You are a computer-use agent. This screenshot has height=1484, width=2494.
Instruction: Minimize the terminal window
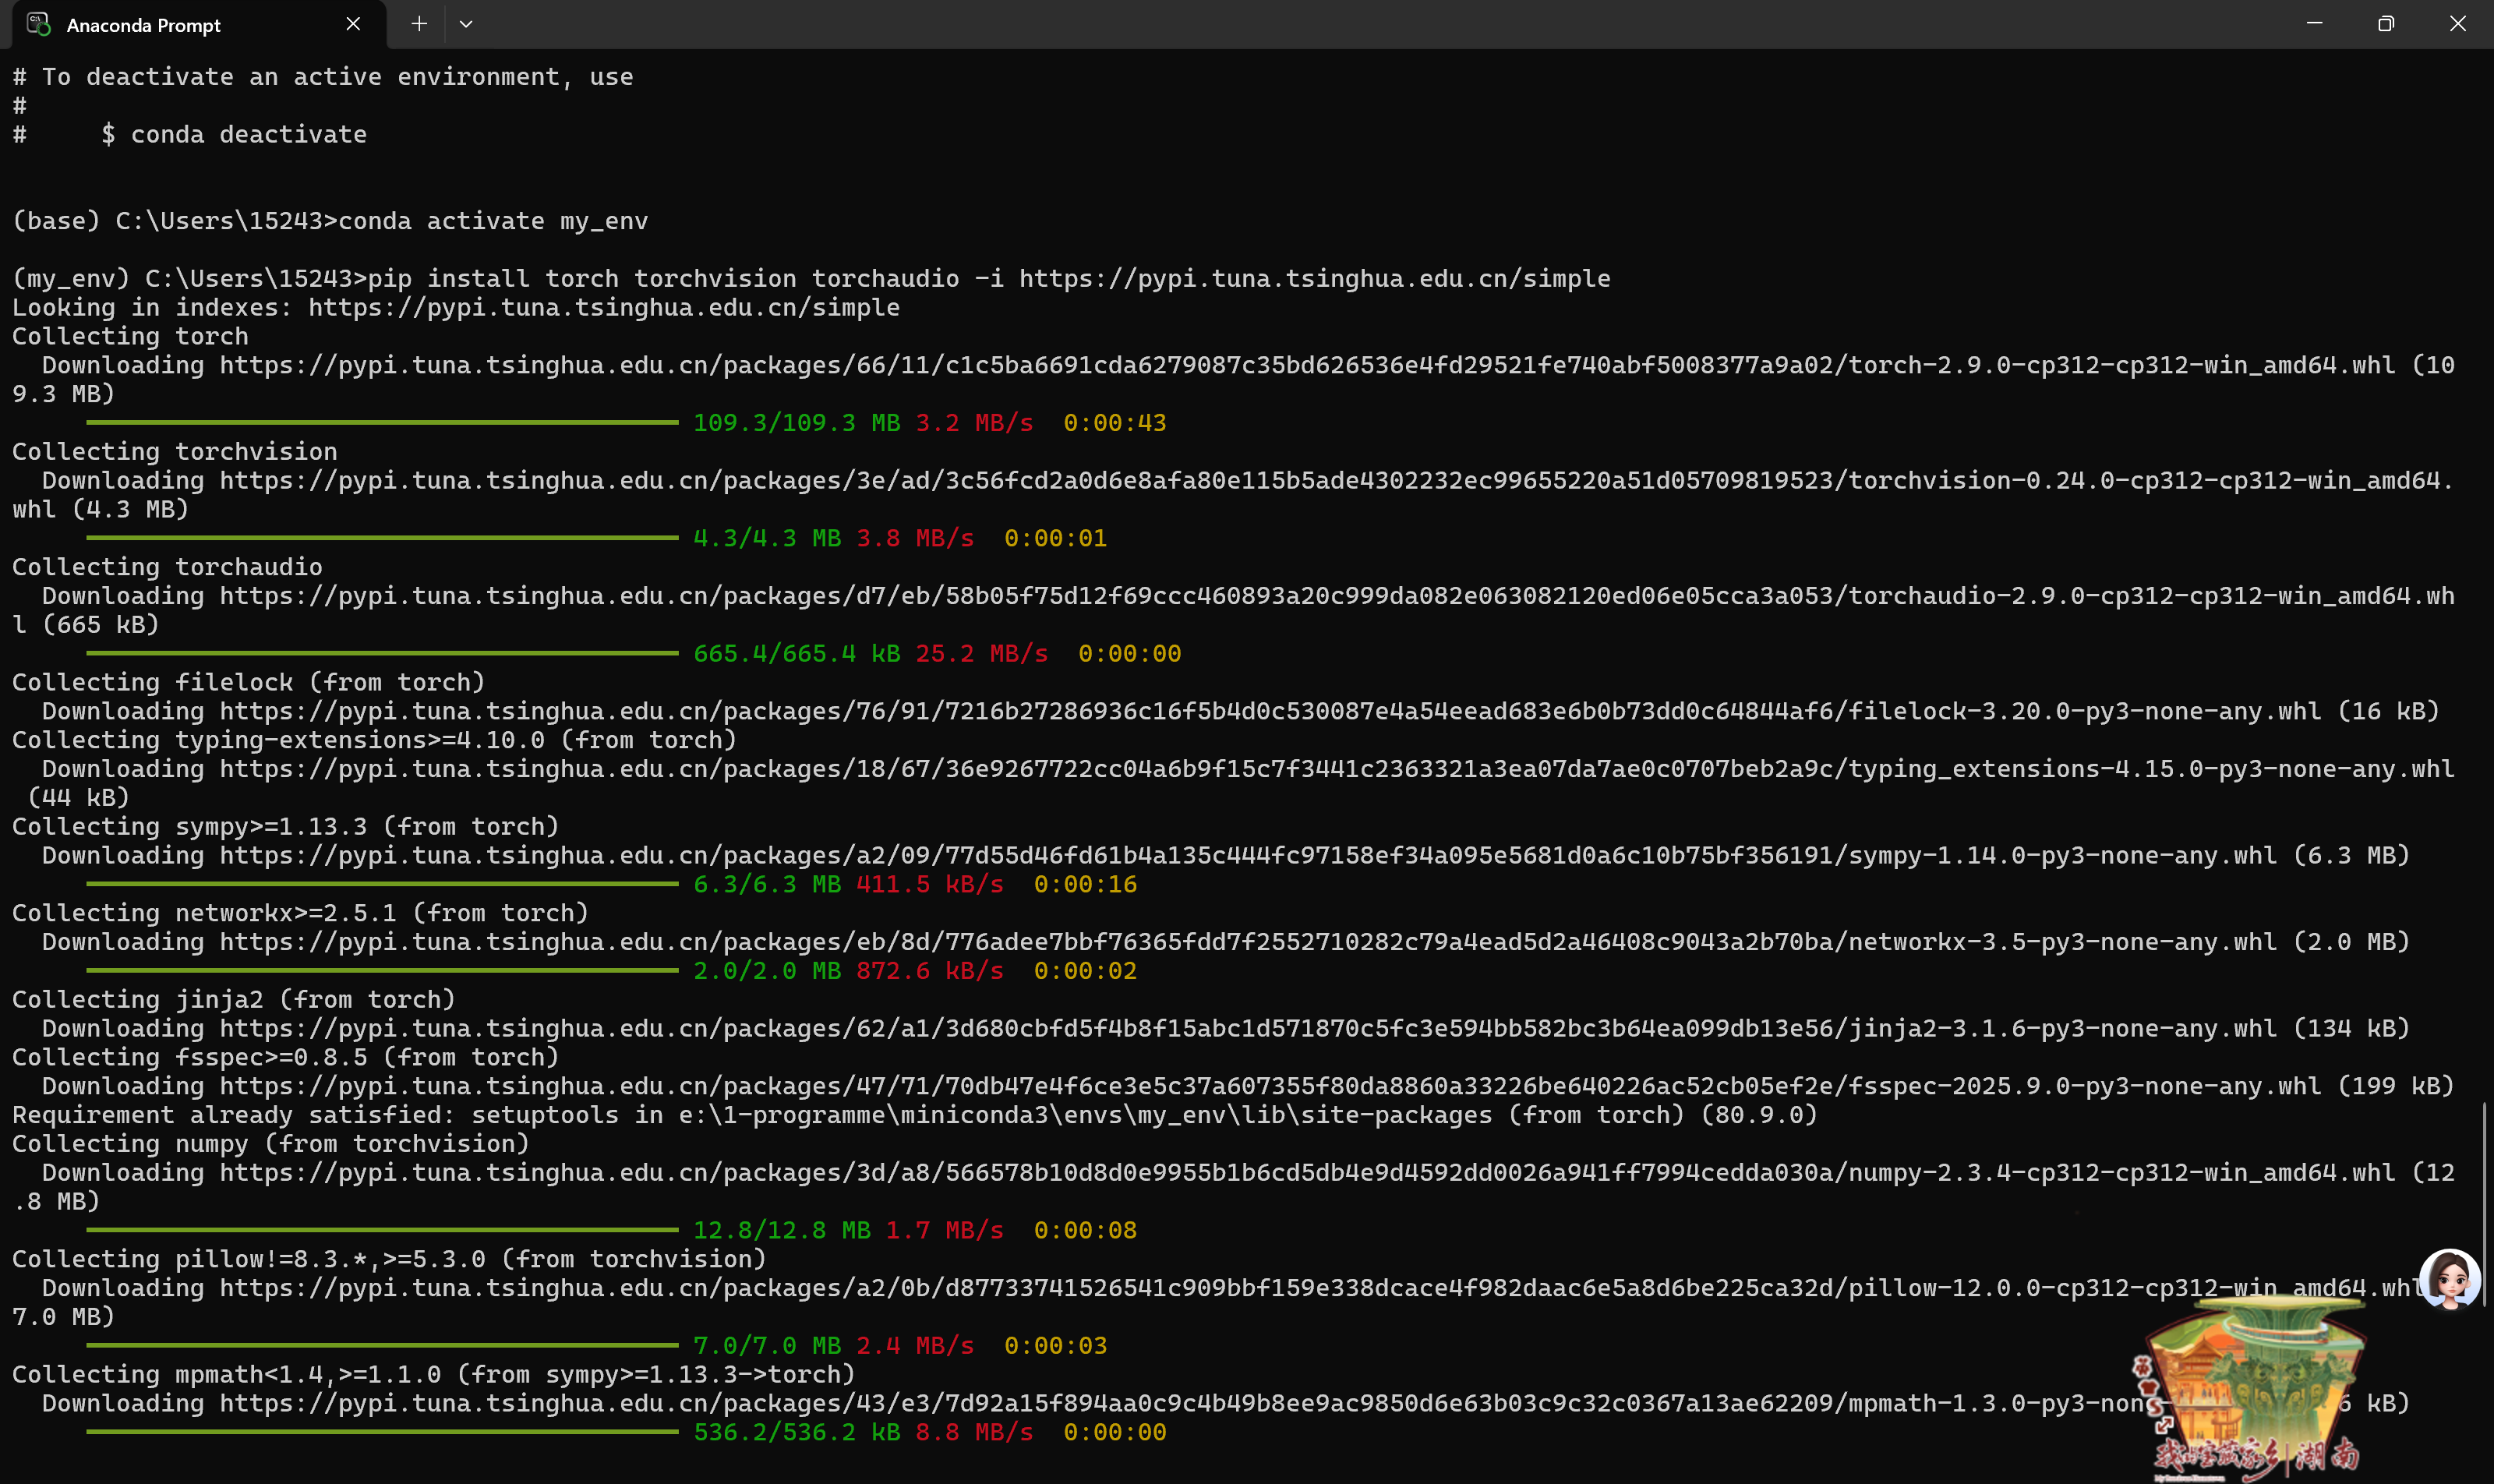point(2314,24)
